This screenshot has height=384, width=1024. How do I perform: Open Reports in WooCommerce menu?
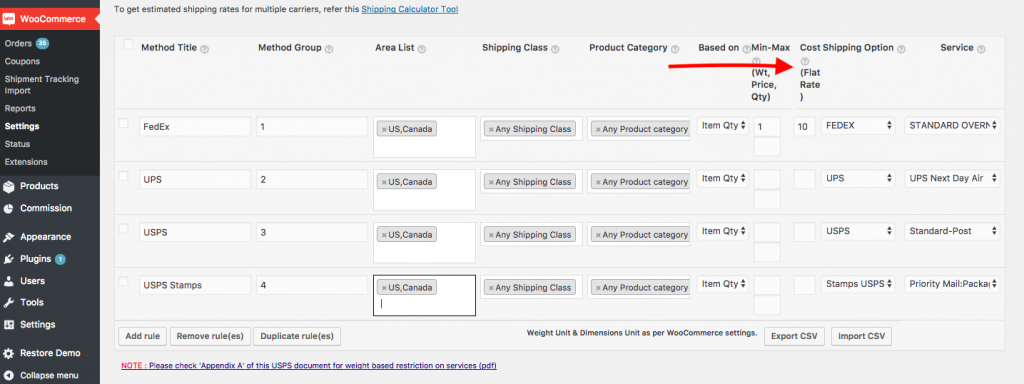tap(20, 108)
